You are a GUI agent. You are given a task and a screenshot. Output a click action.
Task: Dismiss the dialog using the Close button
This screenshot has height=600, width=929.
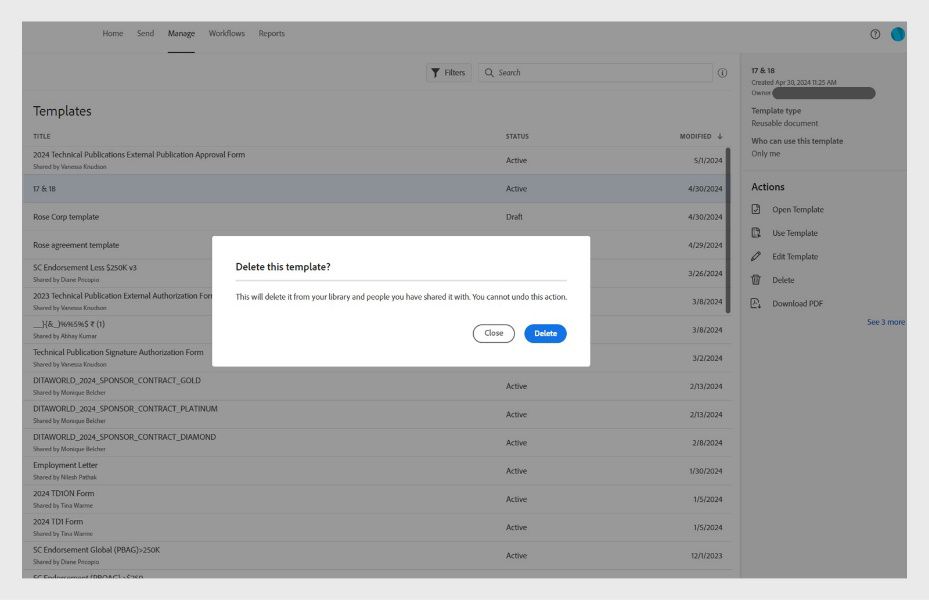pos(492,333)
